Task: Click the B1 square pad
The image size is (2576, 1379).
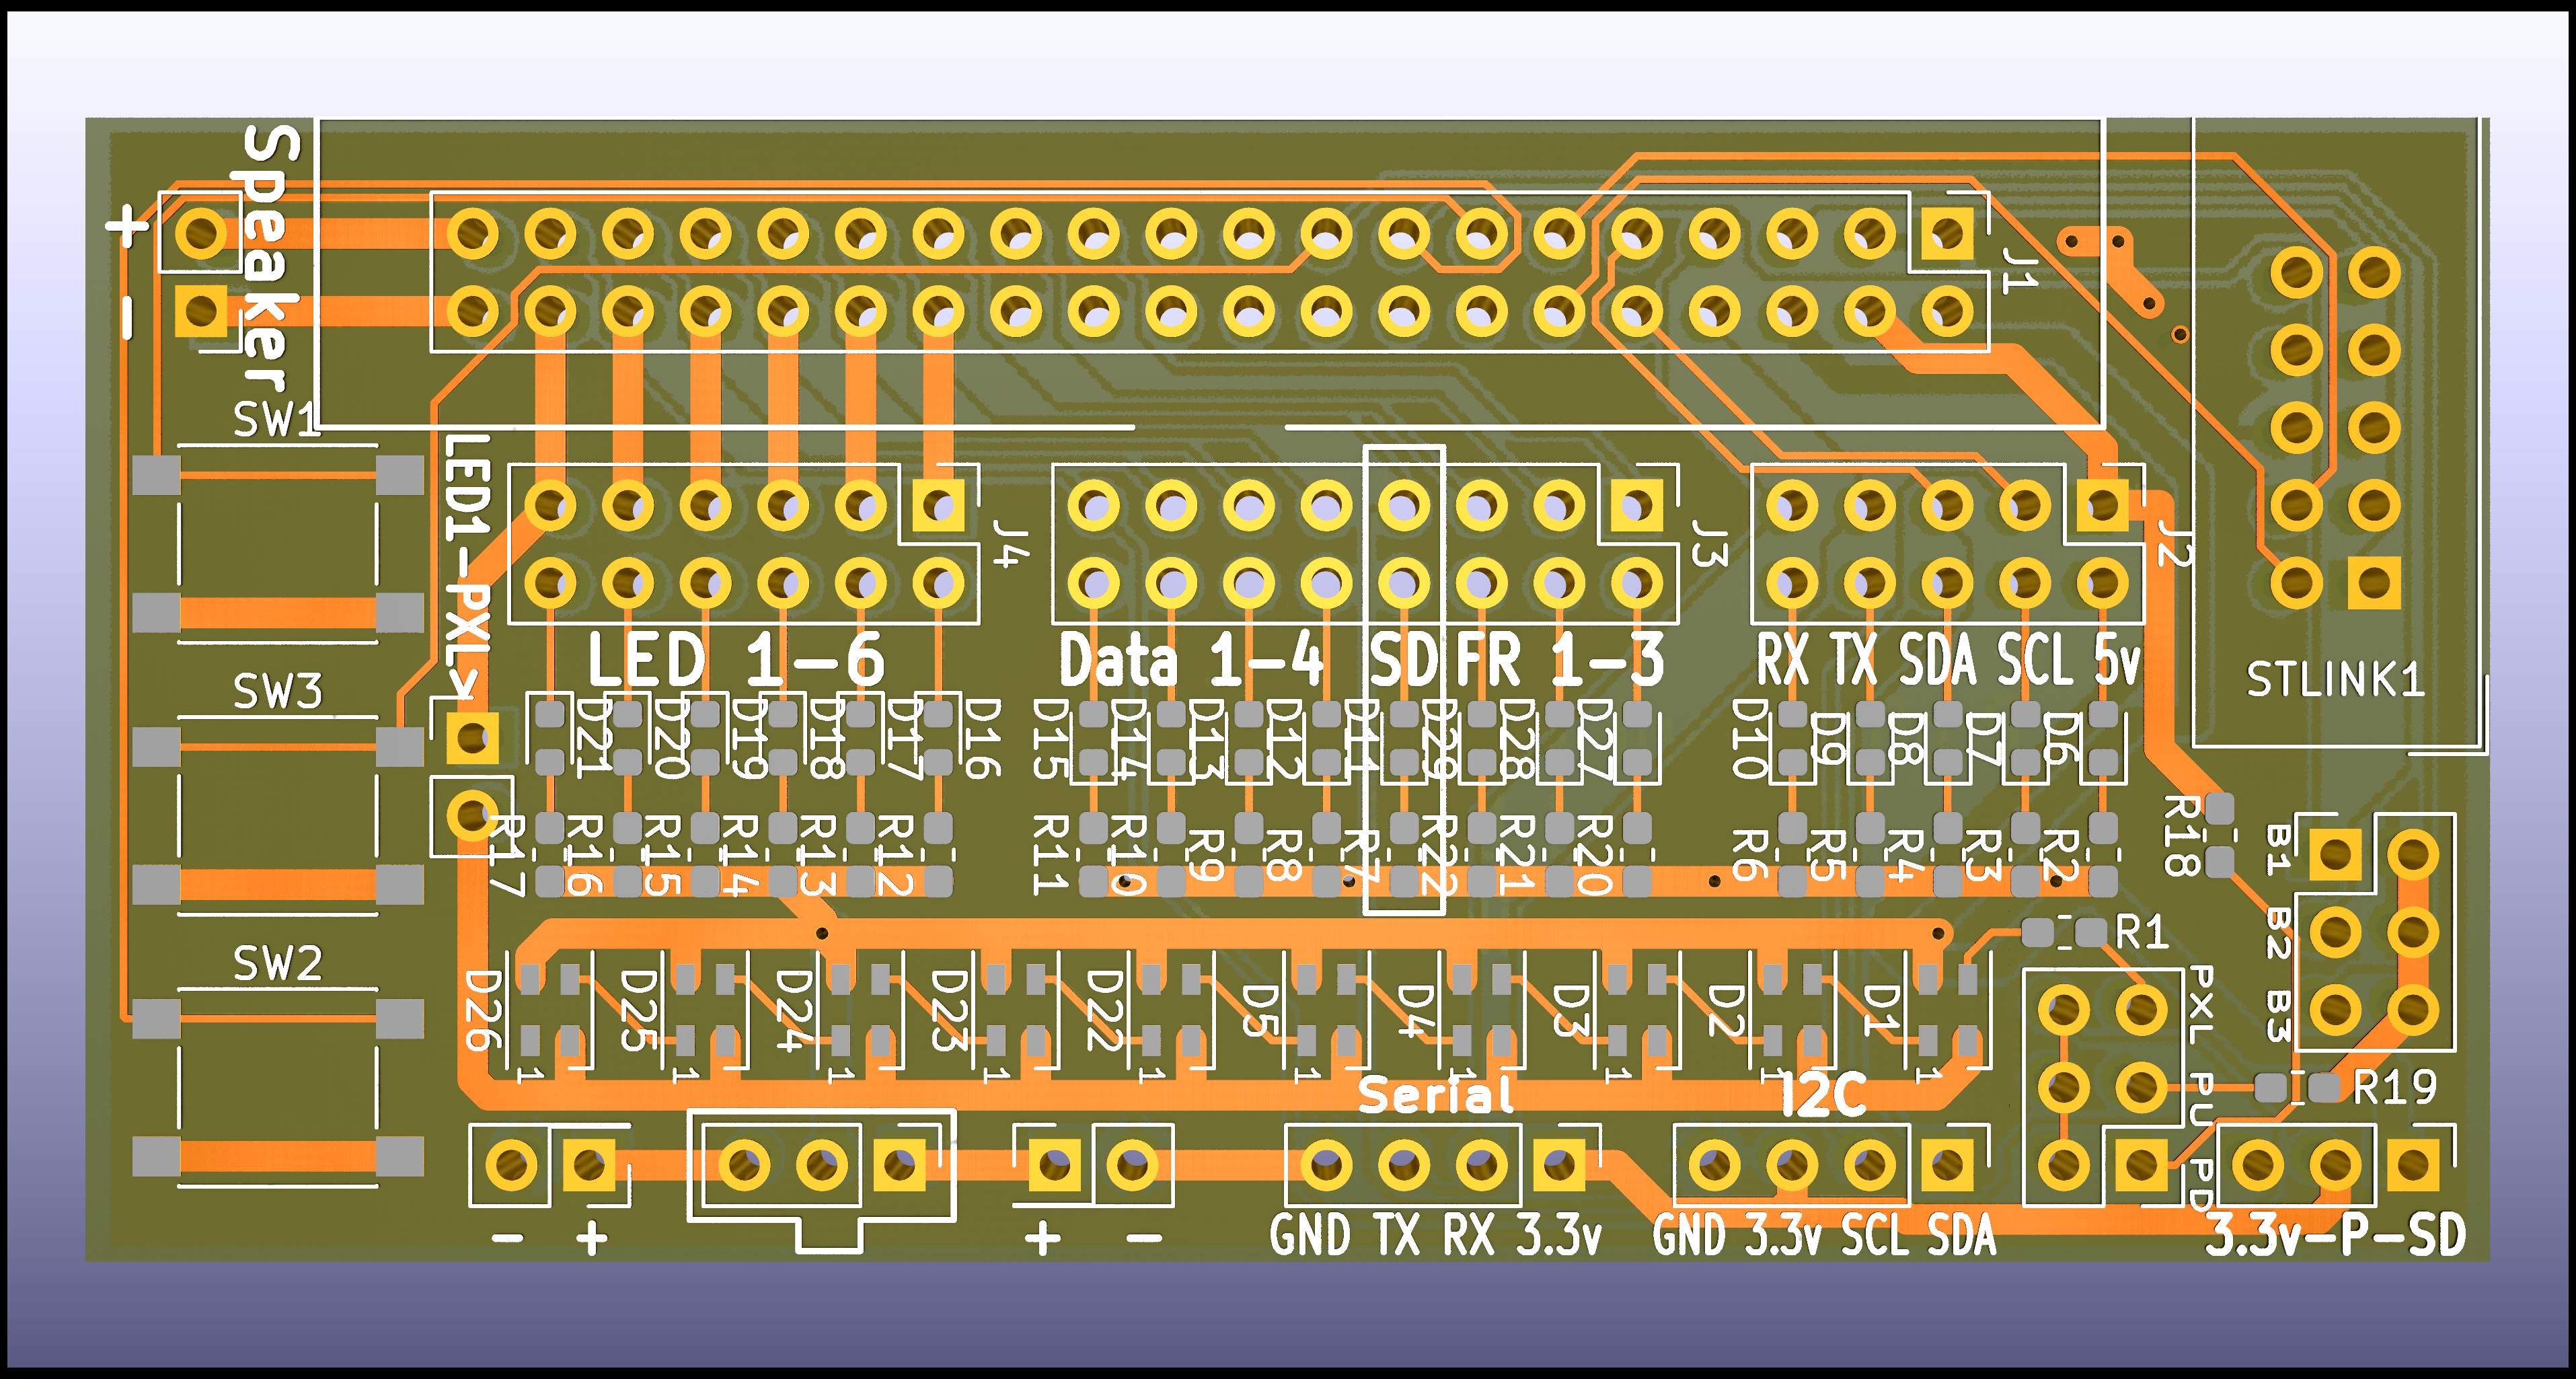Action: (2336, 854)
